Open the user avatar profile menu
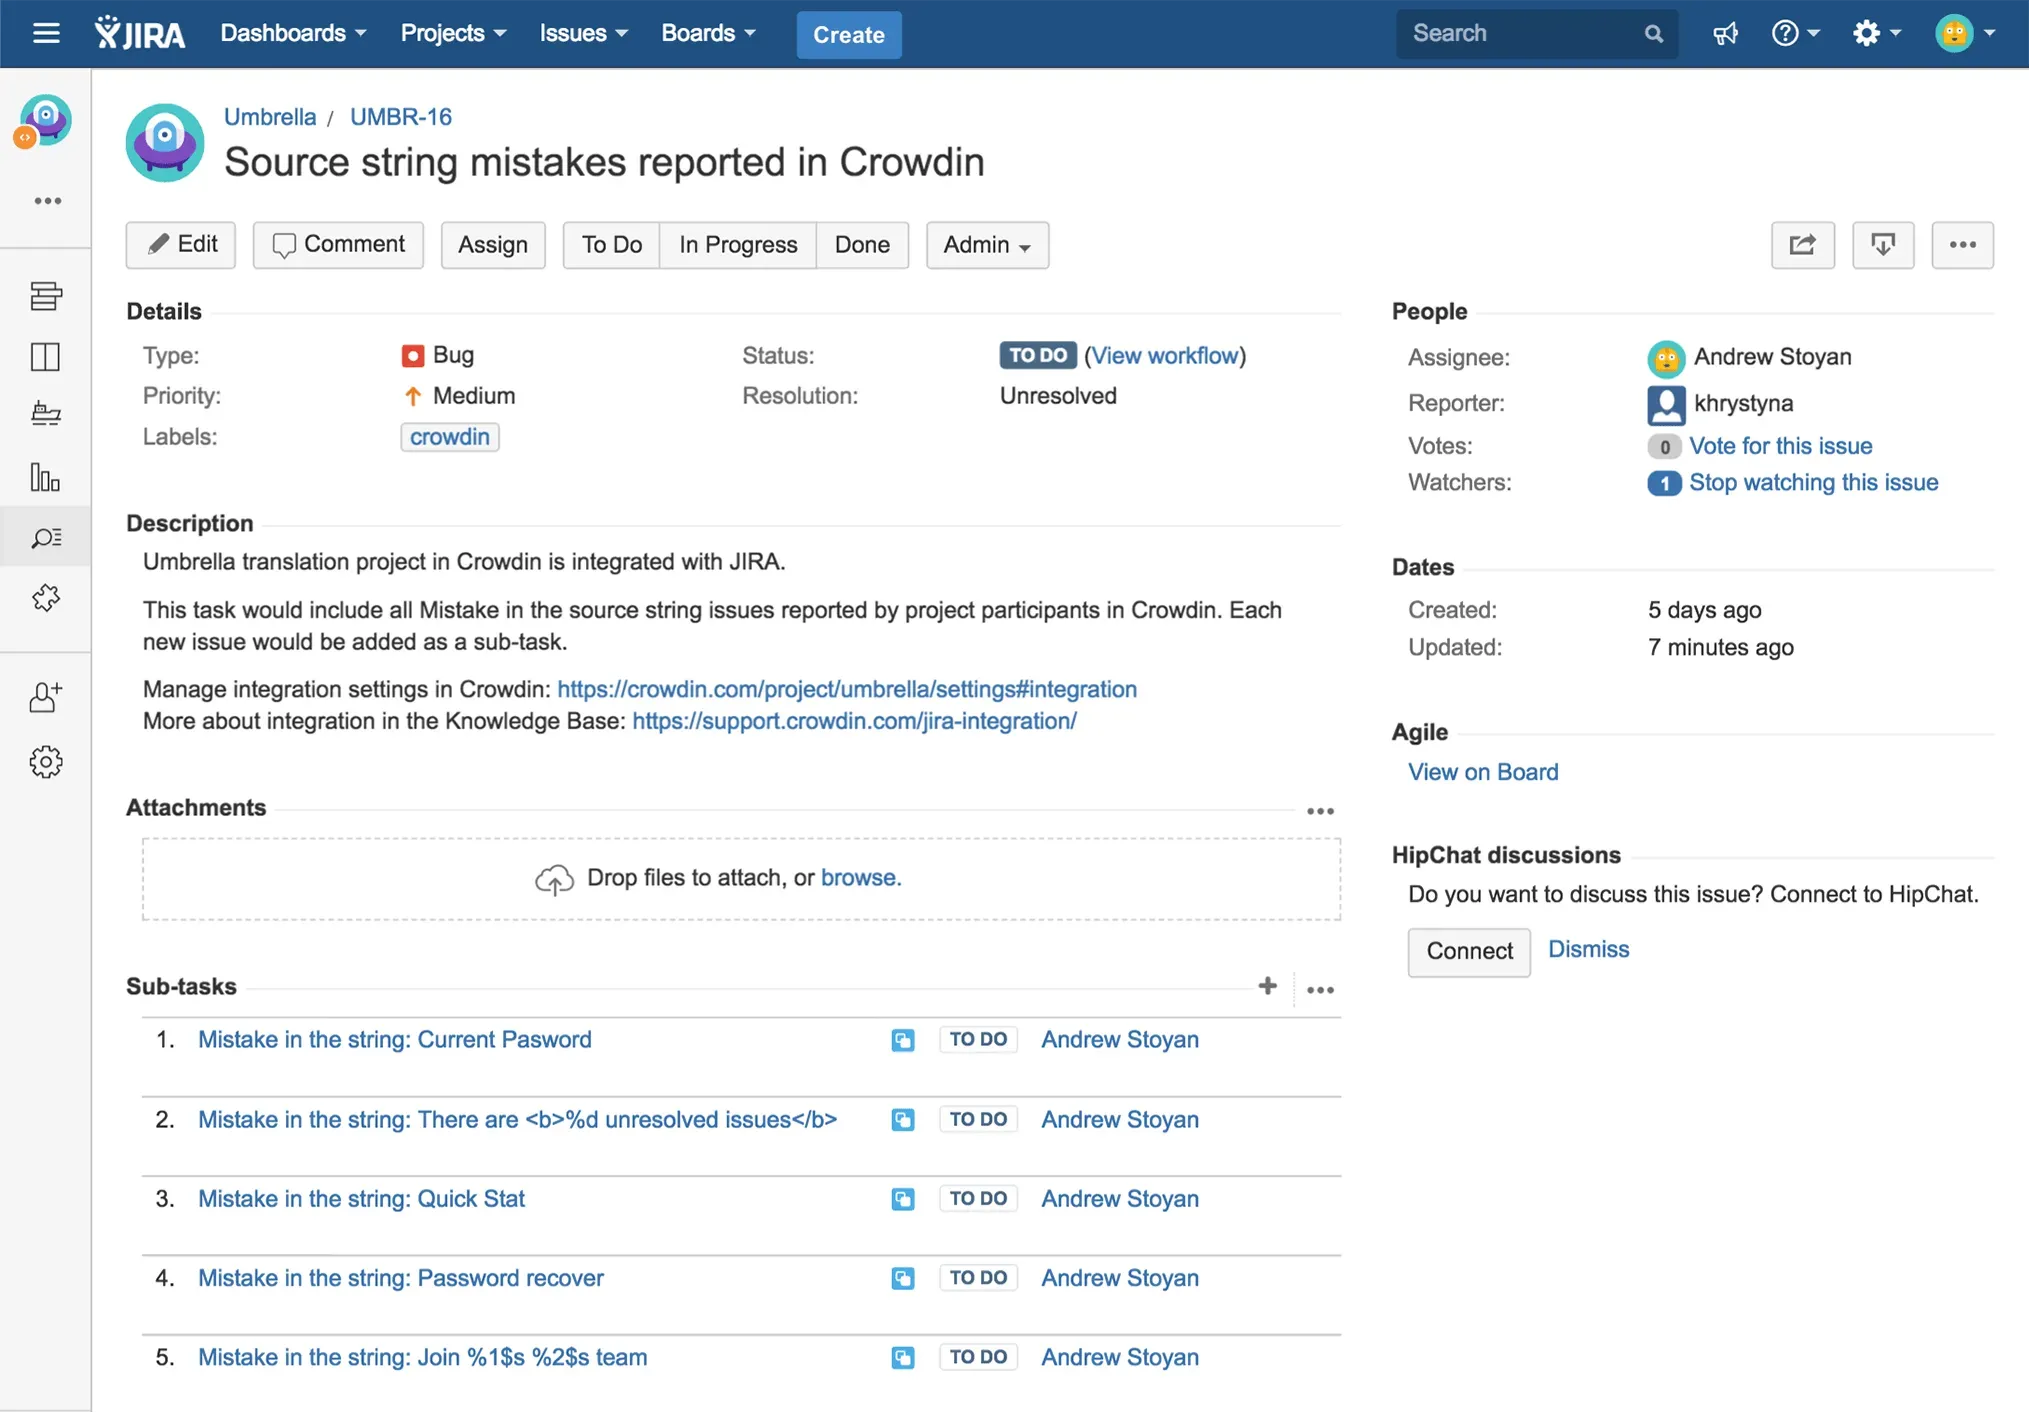This screenshot has width=2029, height=1412. (1964, 33)
